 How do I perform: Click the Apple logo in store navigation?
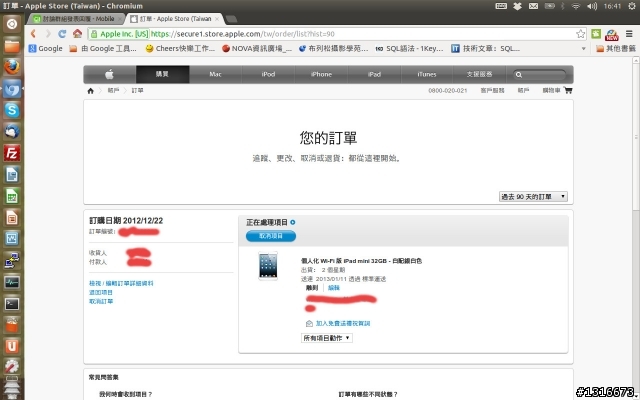109,74
